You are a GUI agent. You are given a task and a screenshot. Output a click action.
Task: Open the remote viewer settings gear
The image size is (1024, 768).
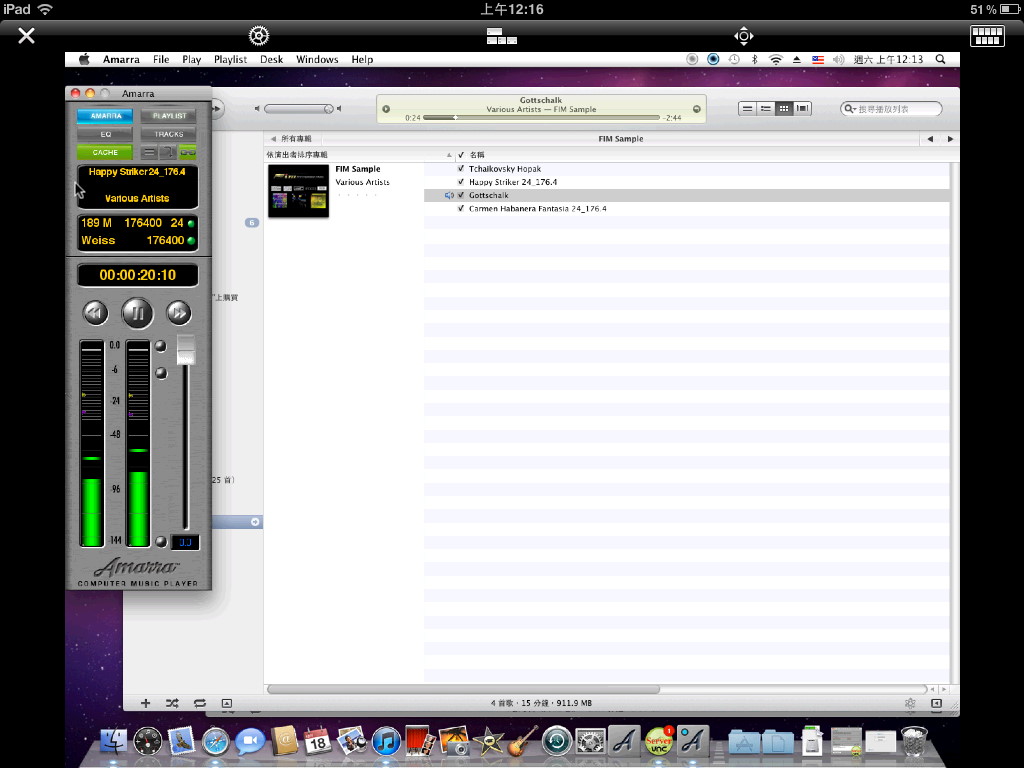pos(259,35)
